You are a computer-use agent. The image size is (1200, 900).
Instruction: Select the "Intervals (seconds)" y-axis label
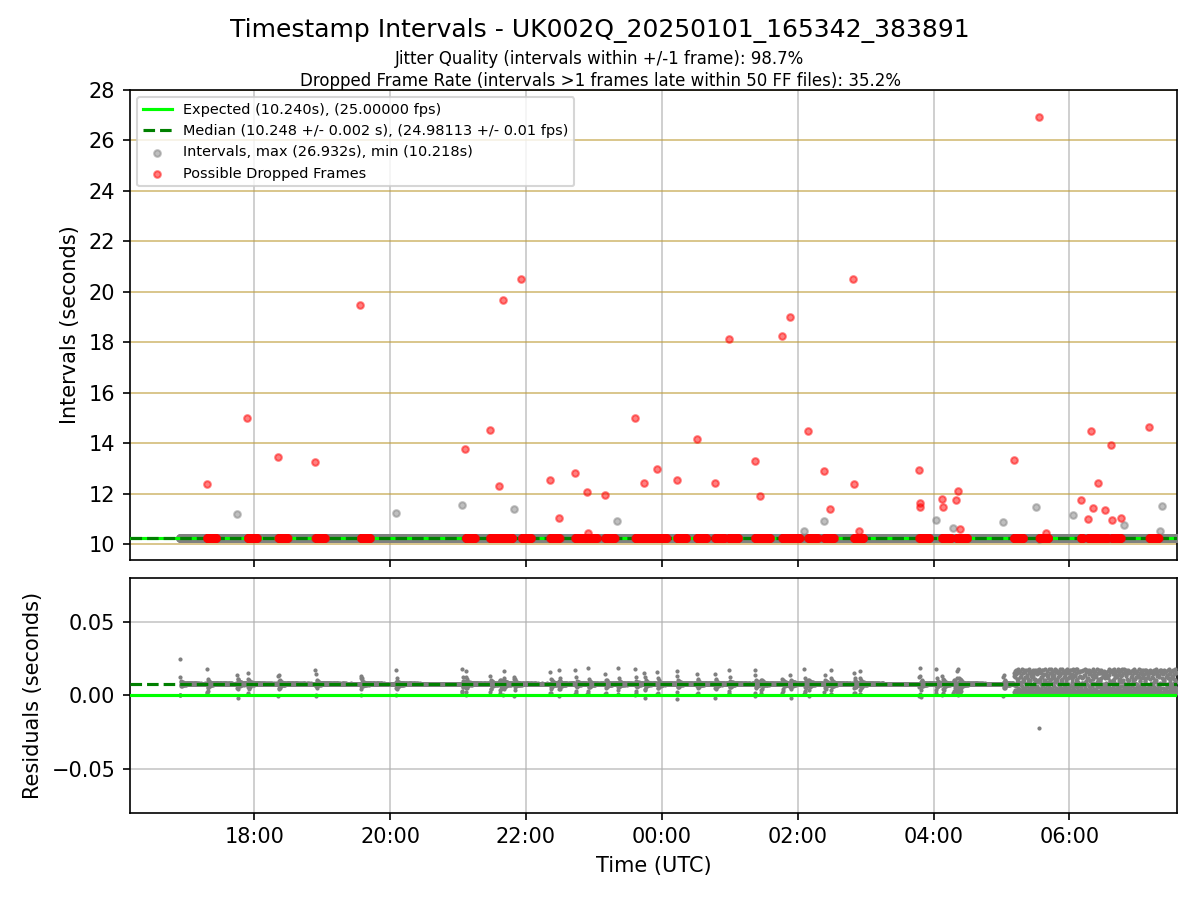68,325
